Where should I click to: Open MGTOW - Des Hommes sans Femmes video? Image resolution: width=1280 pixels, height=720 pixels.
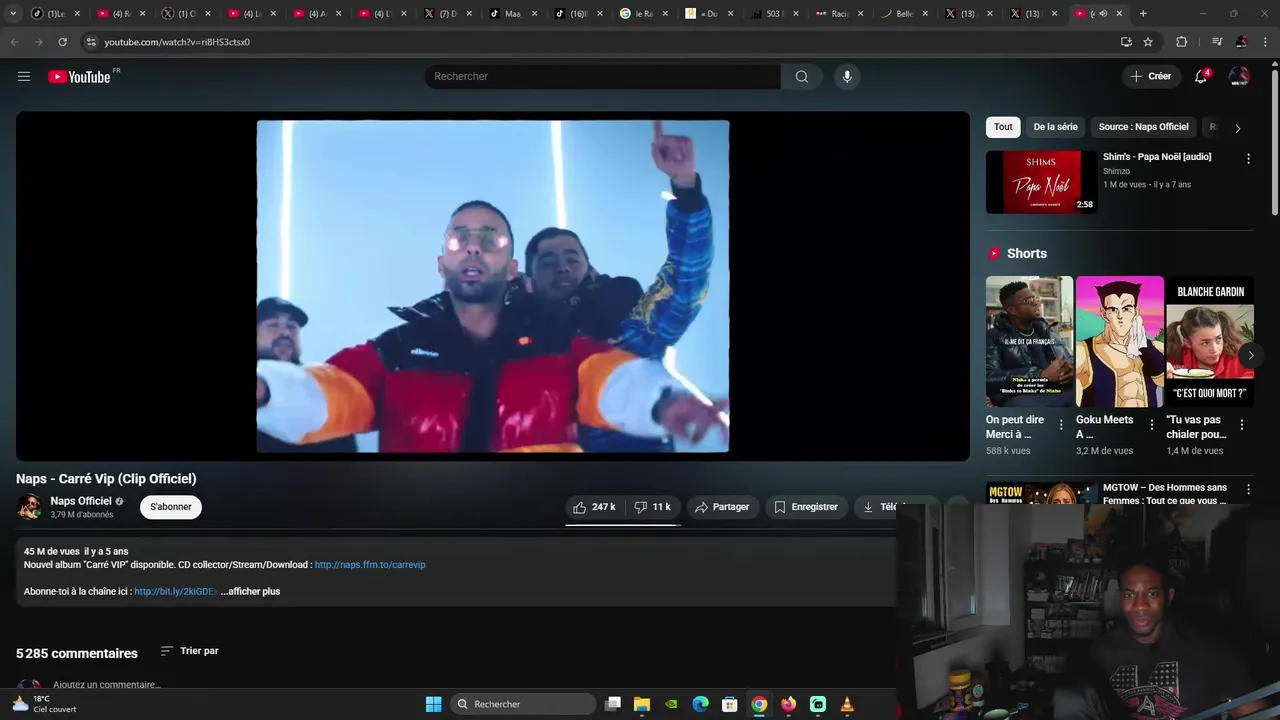pyautogui.click(x=1165, y=494)
